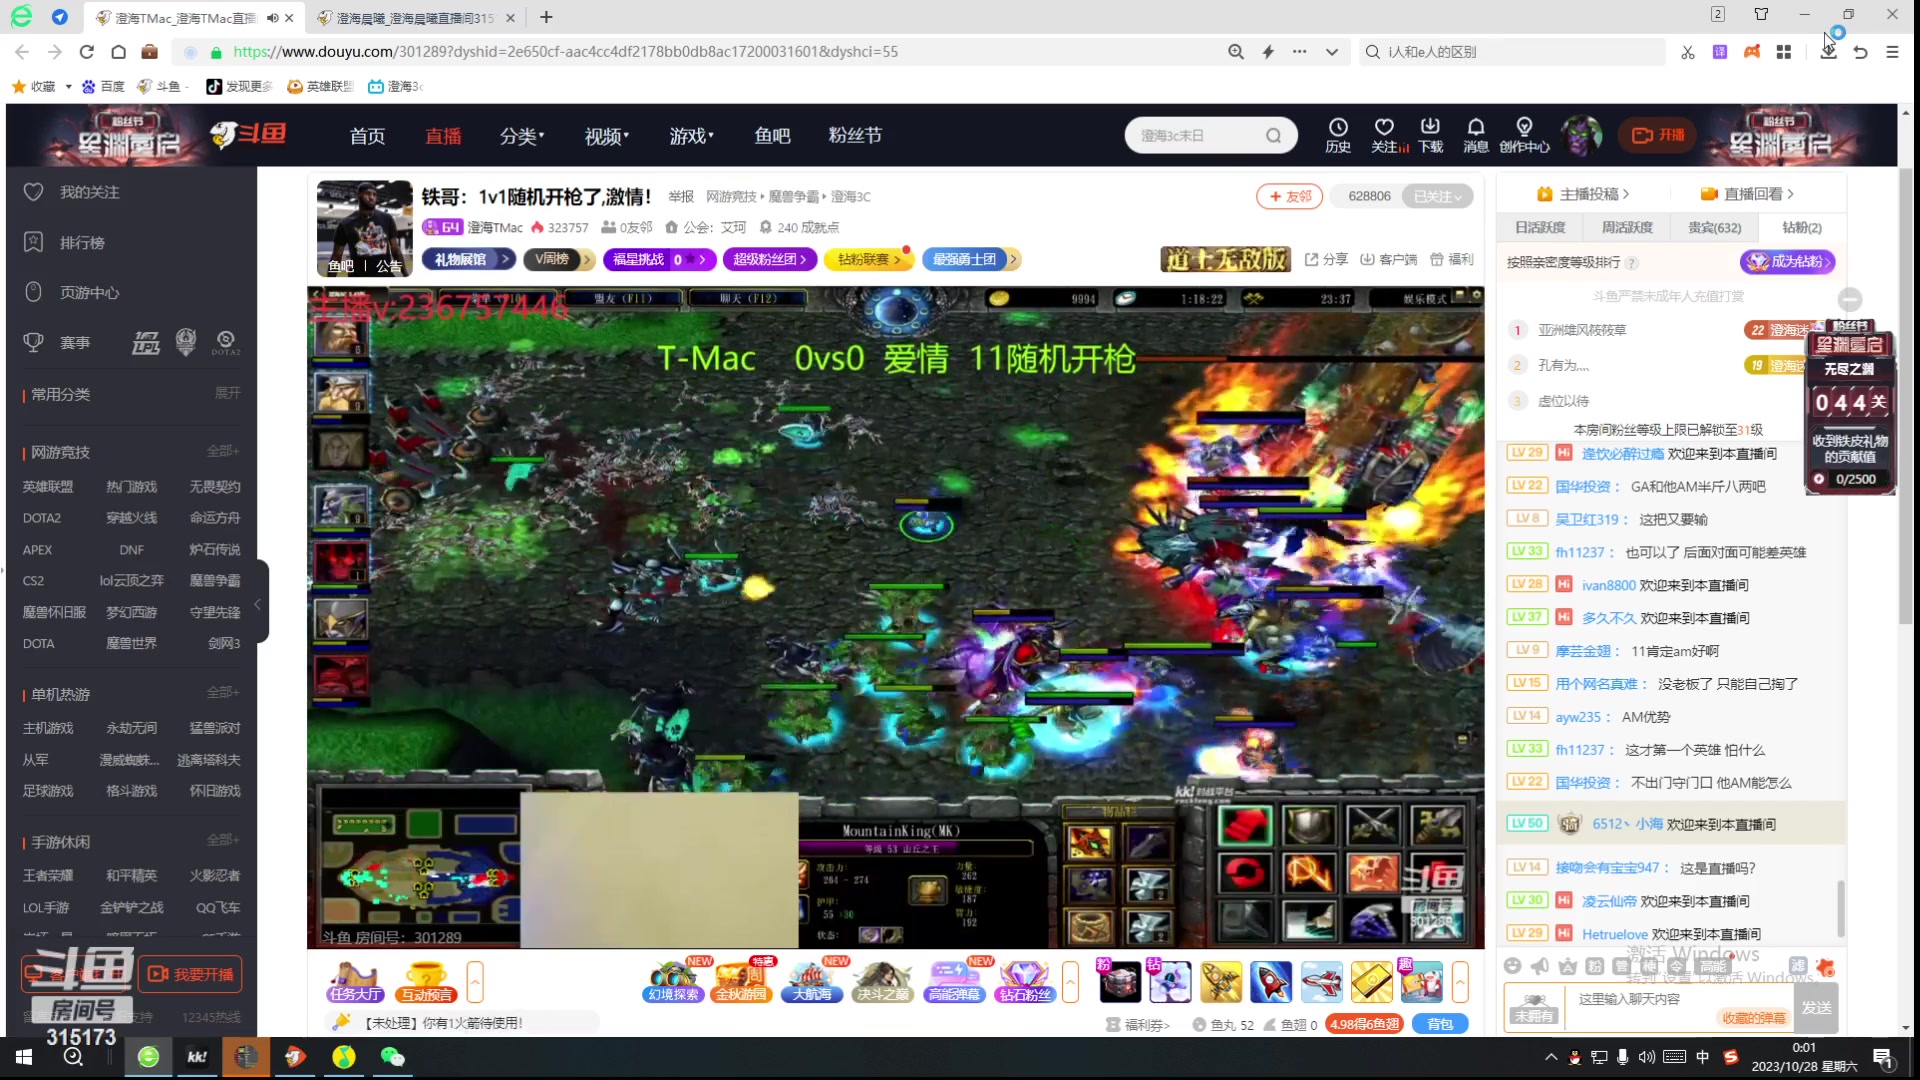Image resolution: width=1920 pixels, height=1080 pixels.
Task: Open the 分享 share icon below title
Action: pos(1326,259)
